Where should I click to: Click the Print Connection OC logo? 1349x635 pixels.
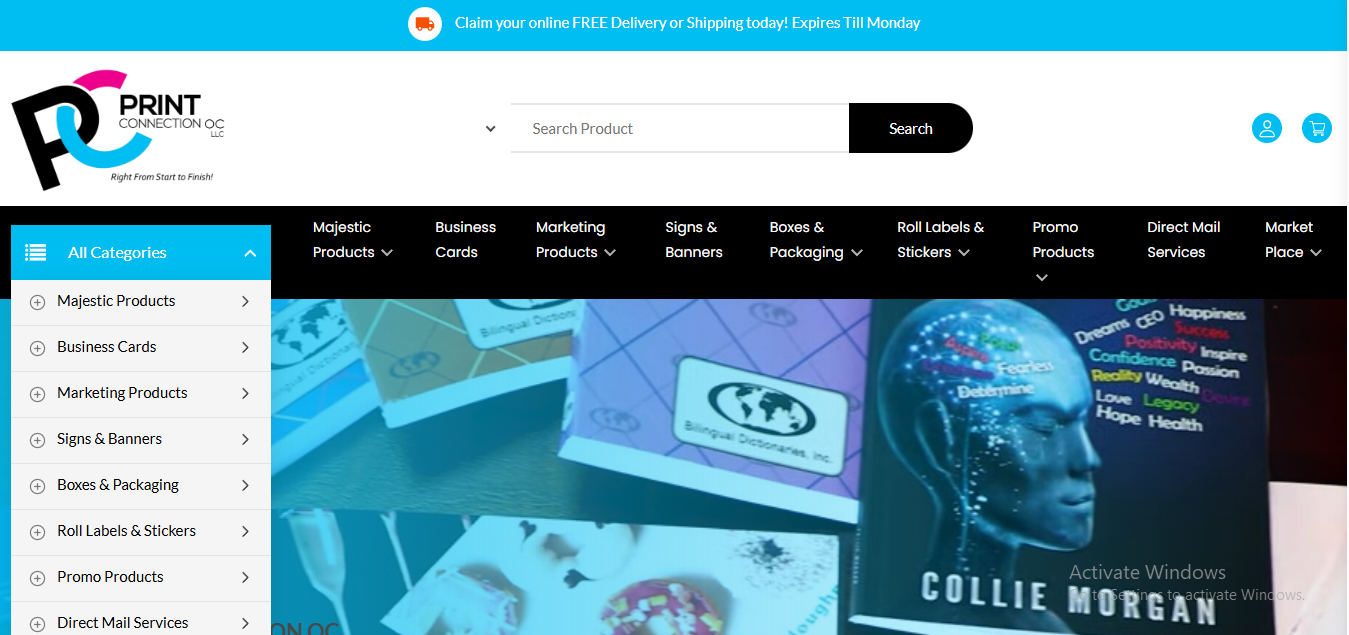[118, 129]
